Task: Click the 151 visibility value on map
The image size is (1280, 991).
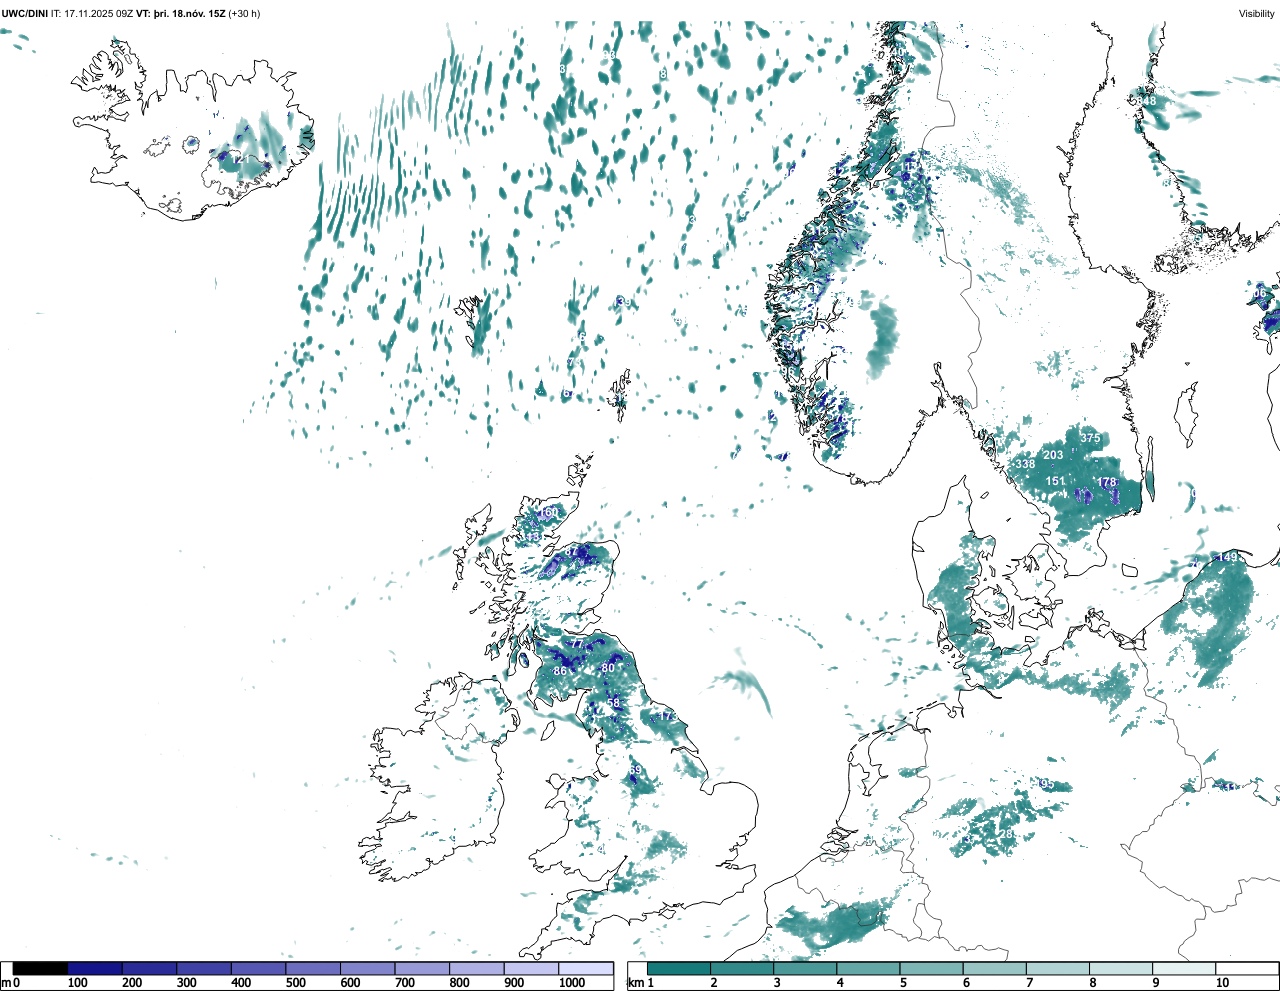Action: click(1056, 481)
